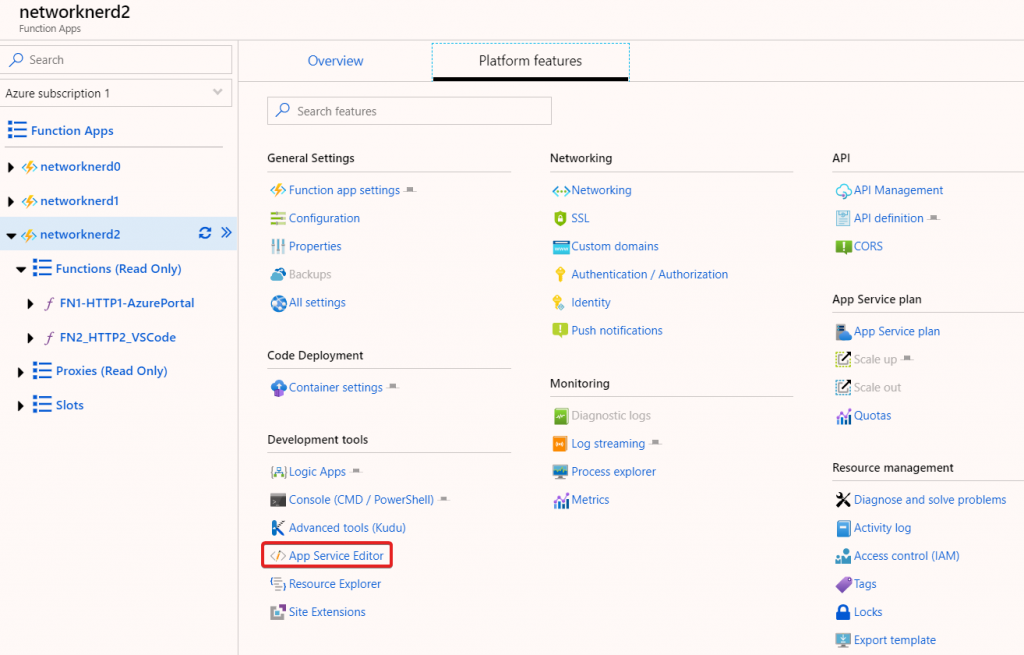Click the SSL shield icon
The height and width of the screenshot is (655, 1024).
(x=560, y=218)
